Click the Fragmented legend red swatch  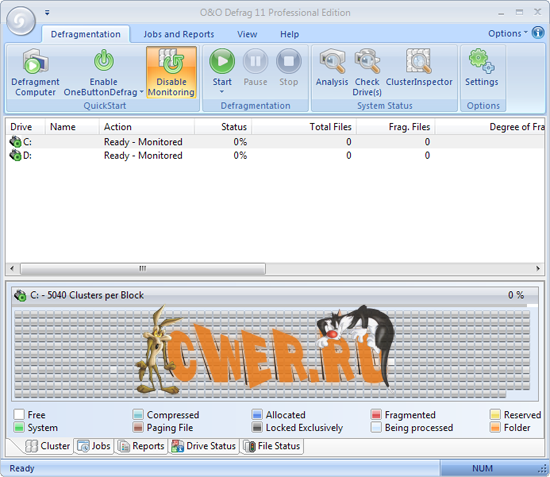[376, 415]
